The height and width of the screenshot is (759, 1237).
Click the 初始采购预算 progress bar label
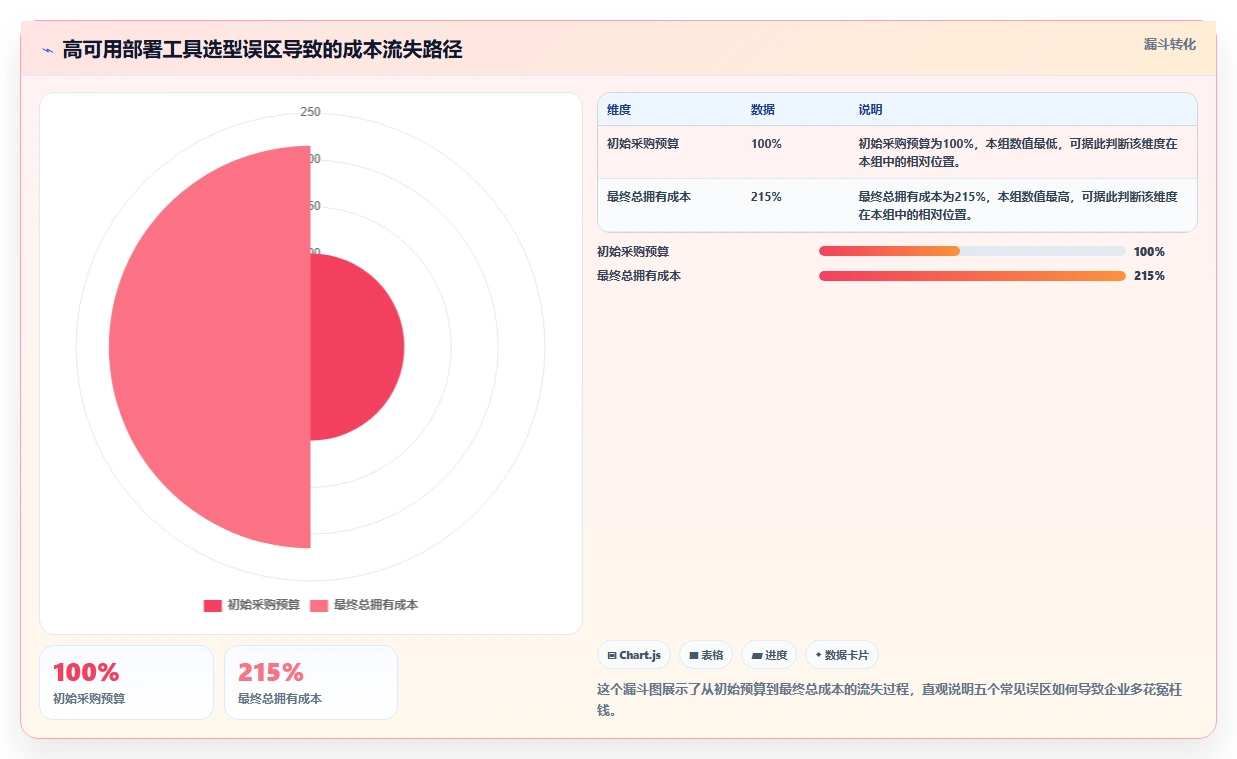633,252
